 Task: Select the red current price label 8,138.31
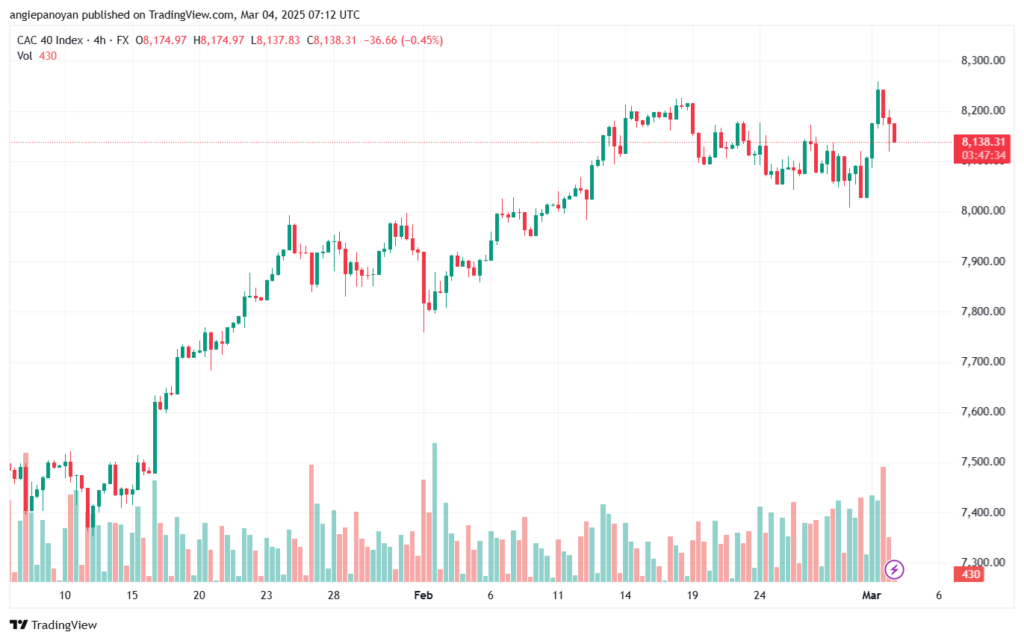click(x=982, y=142)
